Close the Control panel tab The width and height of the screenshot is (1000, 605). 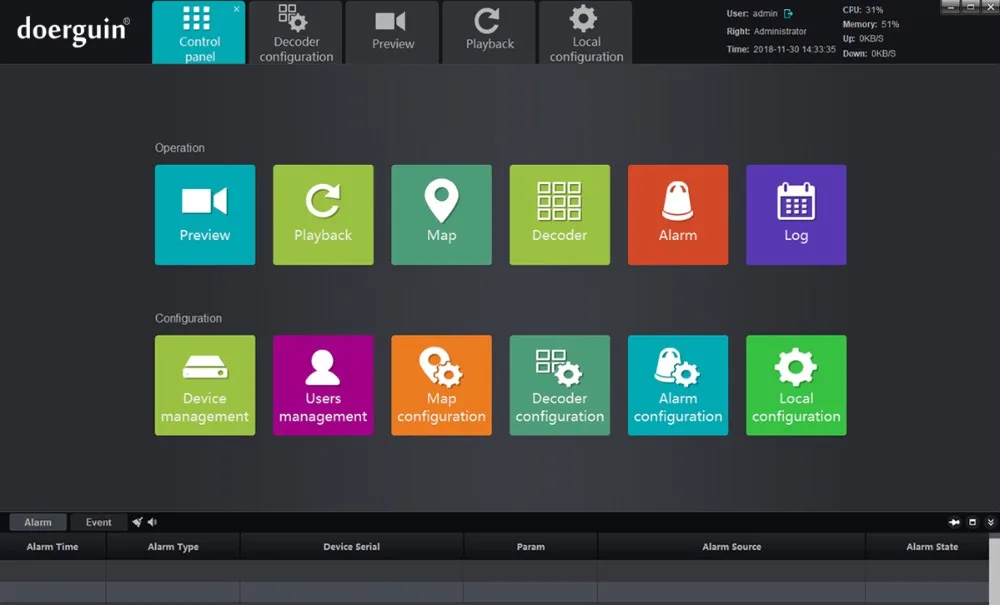237,9
